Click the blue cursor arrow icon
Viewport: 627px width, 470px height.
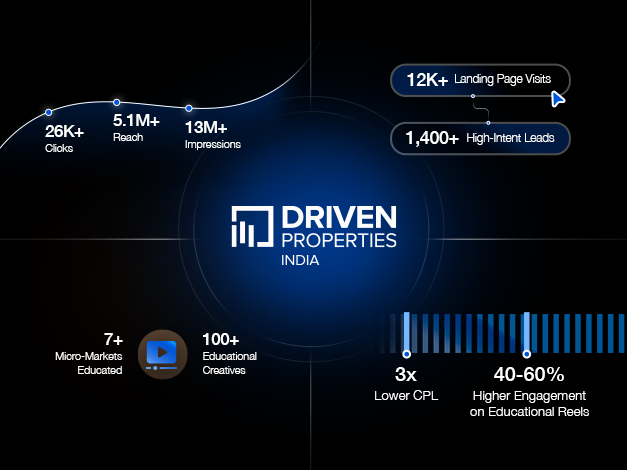pyautogui.click(x=558, y=98)
